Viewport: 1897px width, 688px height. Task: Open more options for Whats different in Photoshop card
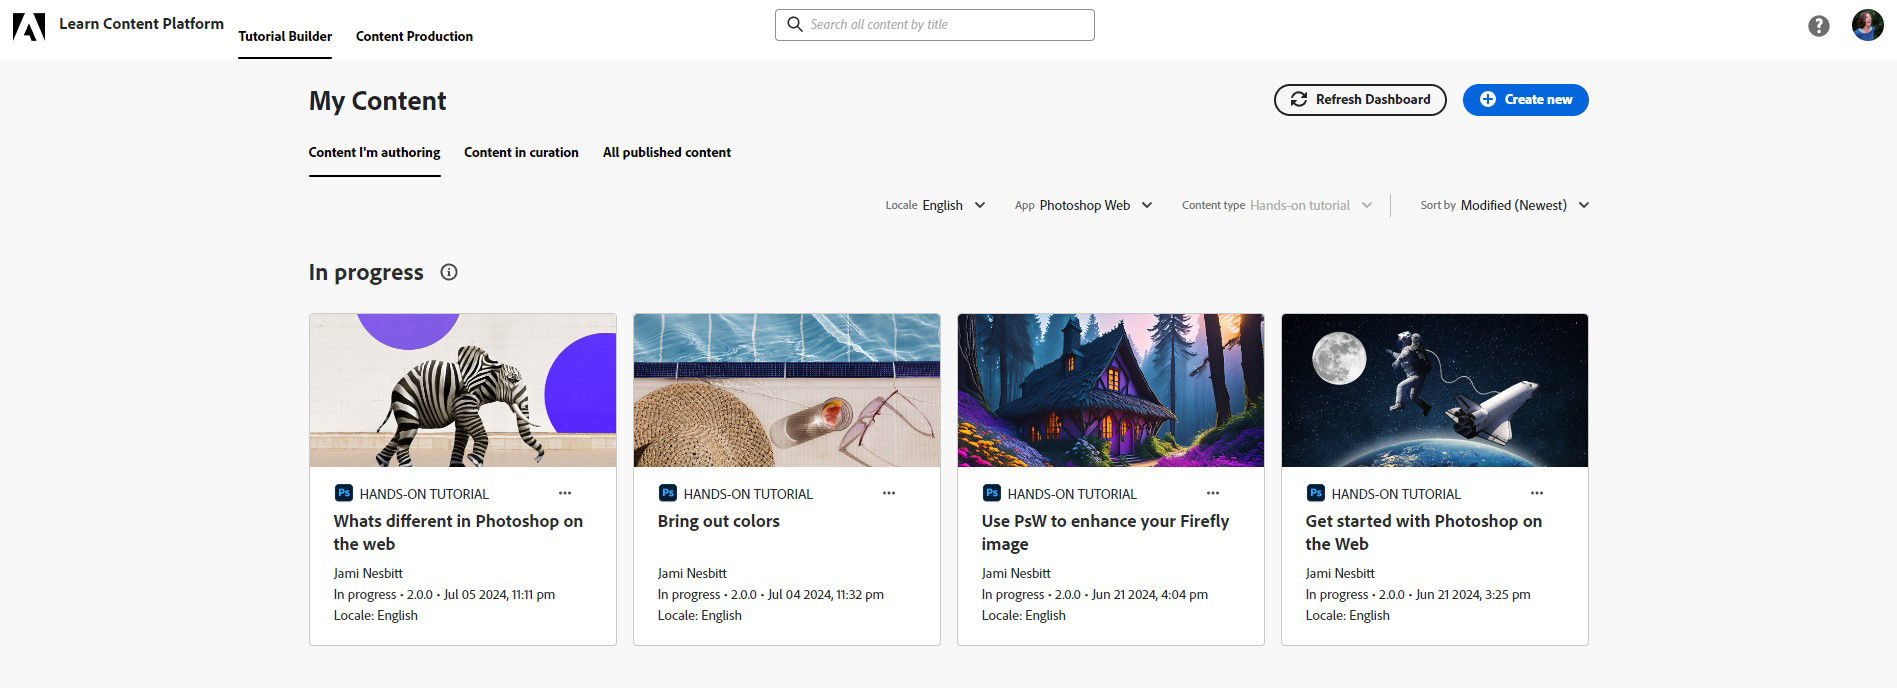click(565, 493)
